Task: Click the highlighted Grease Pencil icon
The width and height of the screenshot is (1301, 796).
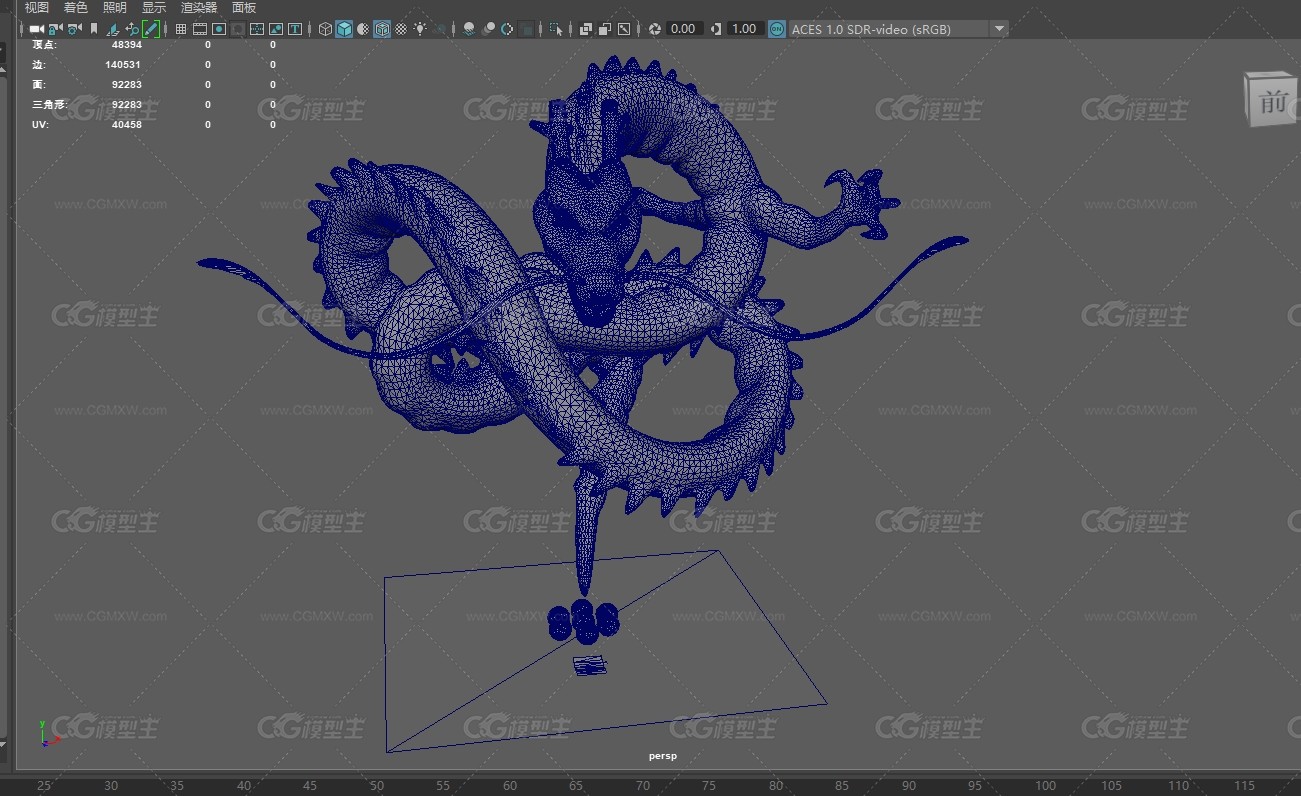Action: pos(151,29)
